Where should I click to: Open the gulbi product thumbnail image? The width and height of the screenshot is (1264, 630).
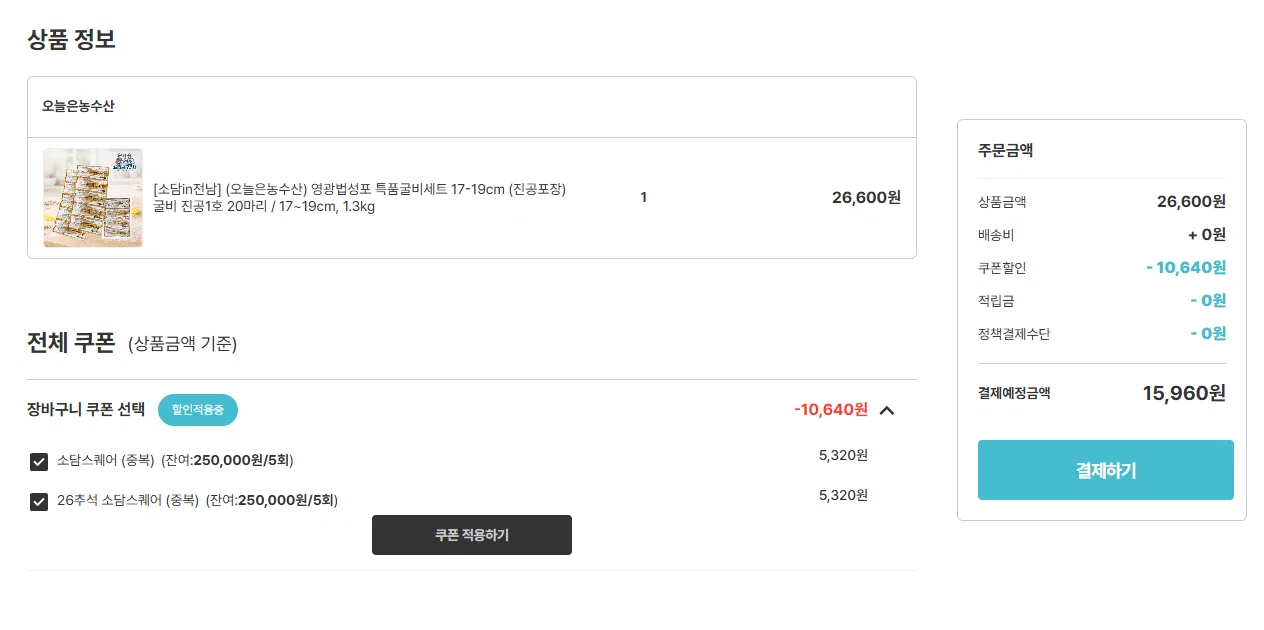[93, 198]
